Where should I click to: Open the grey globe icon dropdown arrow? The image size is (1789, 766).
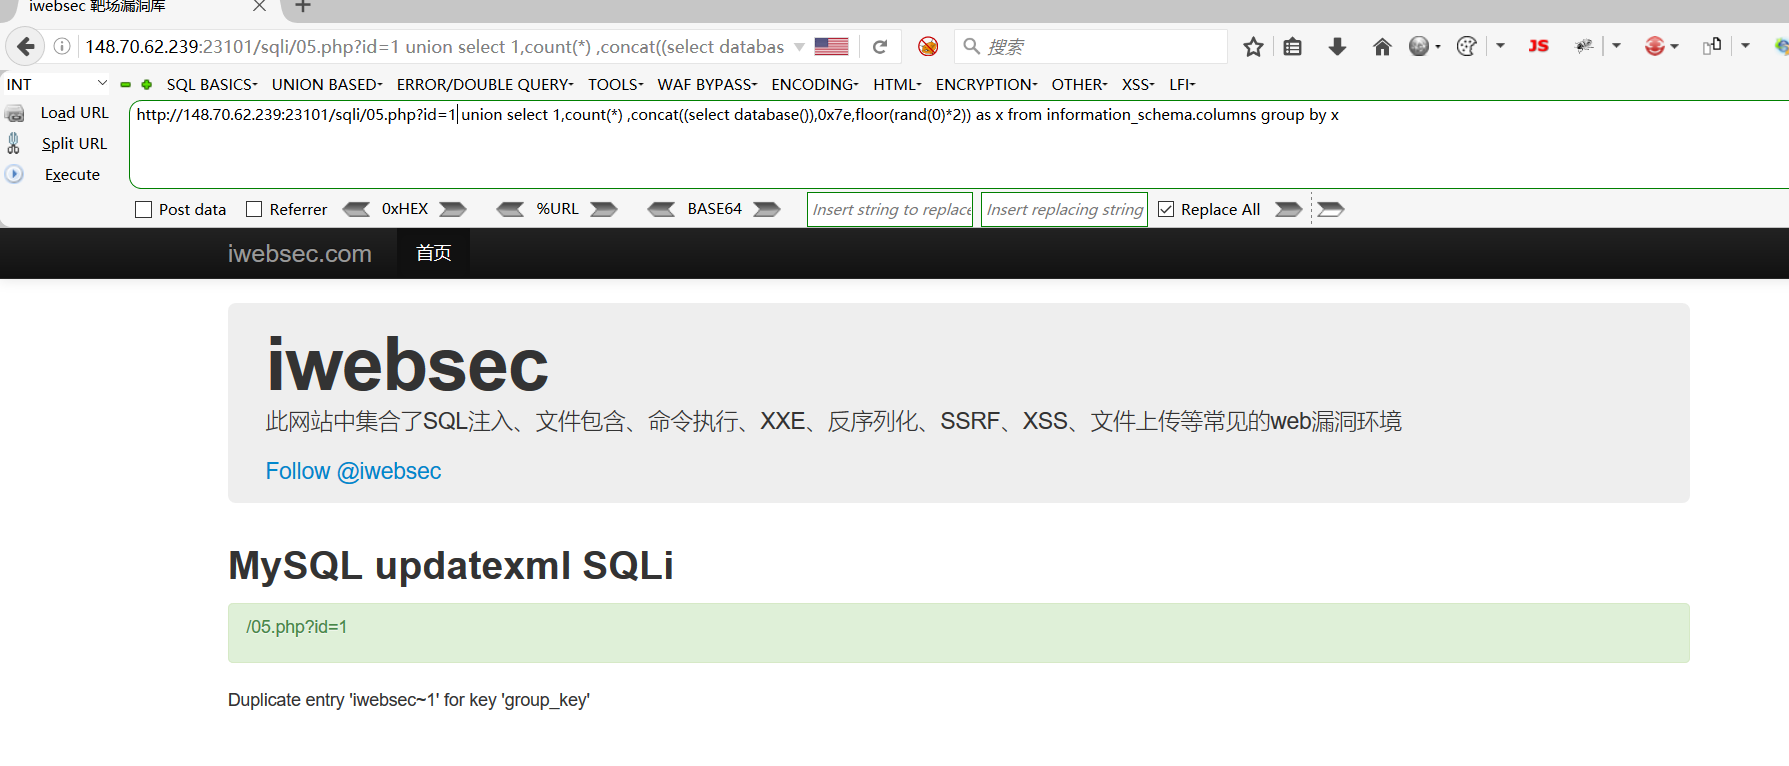tap(1438, 46)
